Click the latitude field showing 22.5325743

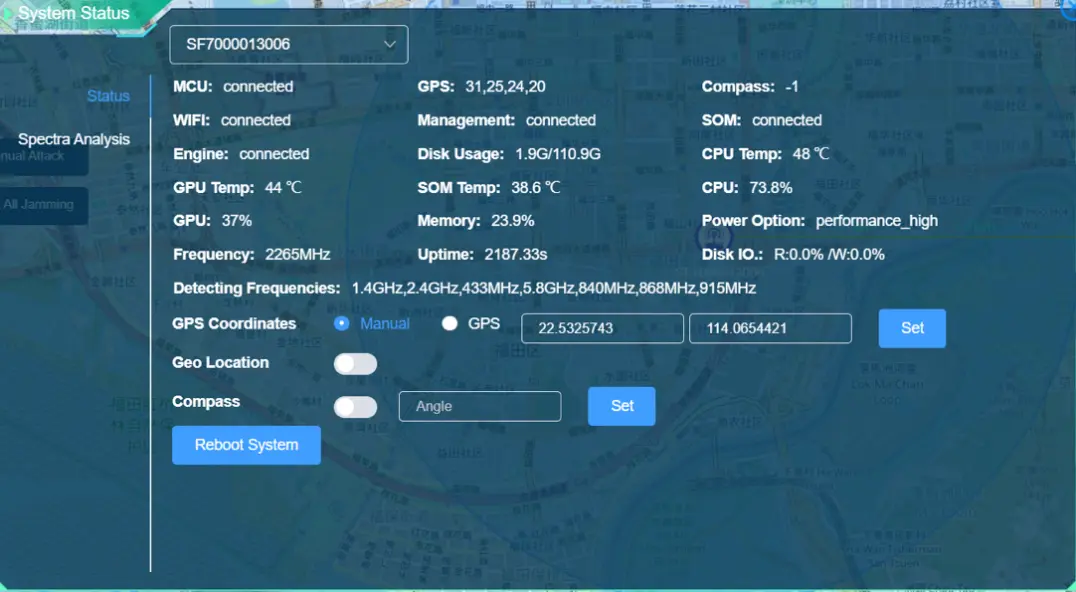pos(602,328)
